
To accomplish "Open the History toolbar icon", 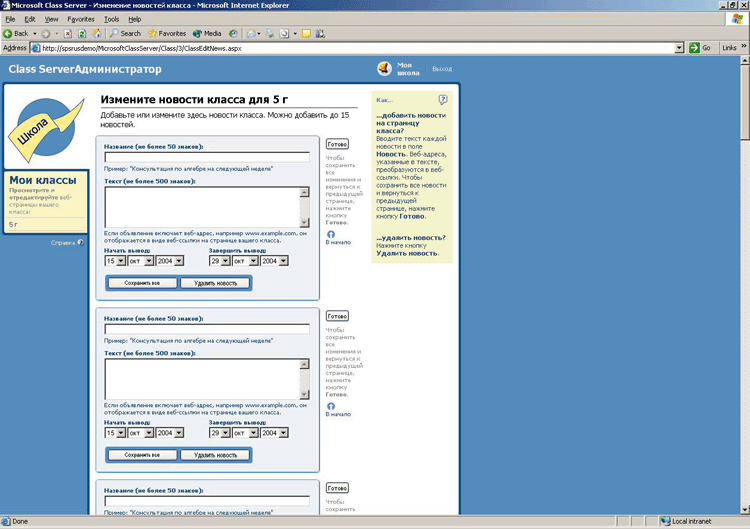I will [233, 33].
